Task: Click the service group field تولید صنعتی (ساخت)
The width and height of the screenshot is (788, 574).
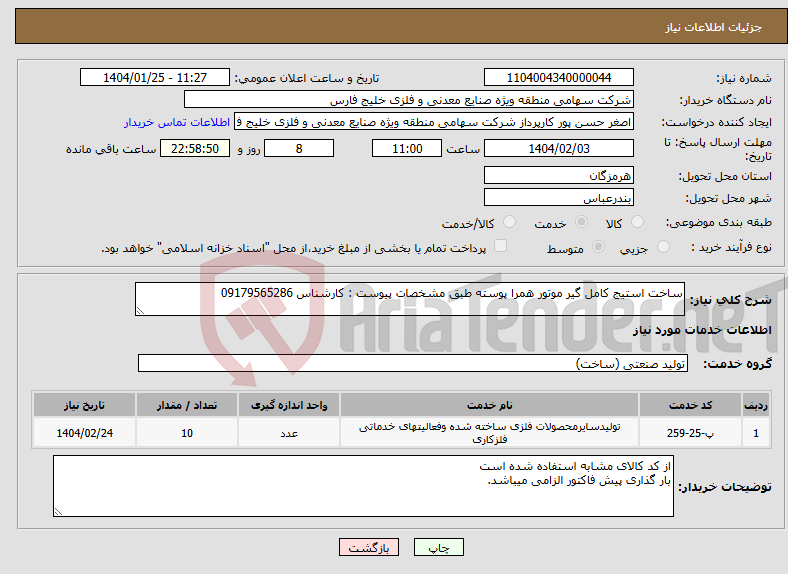Action: click(413, 363)
